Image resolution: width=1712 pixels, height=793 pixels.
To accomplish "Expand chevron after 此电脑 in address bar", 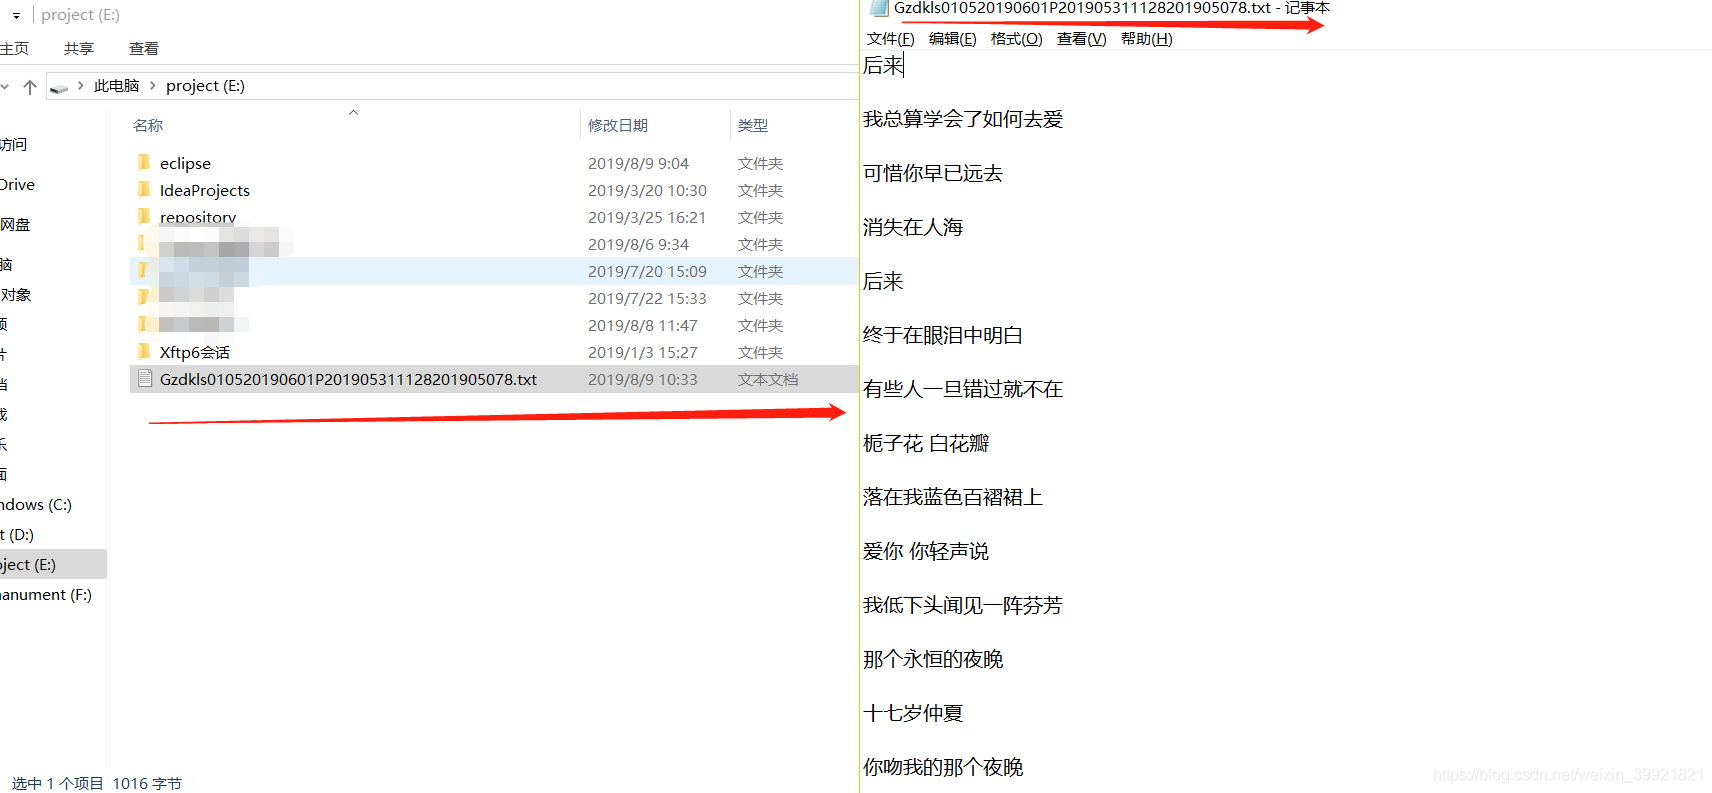I will pyautogui.click(x=153, y=86).
